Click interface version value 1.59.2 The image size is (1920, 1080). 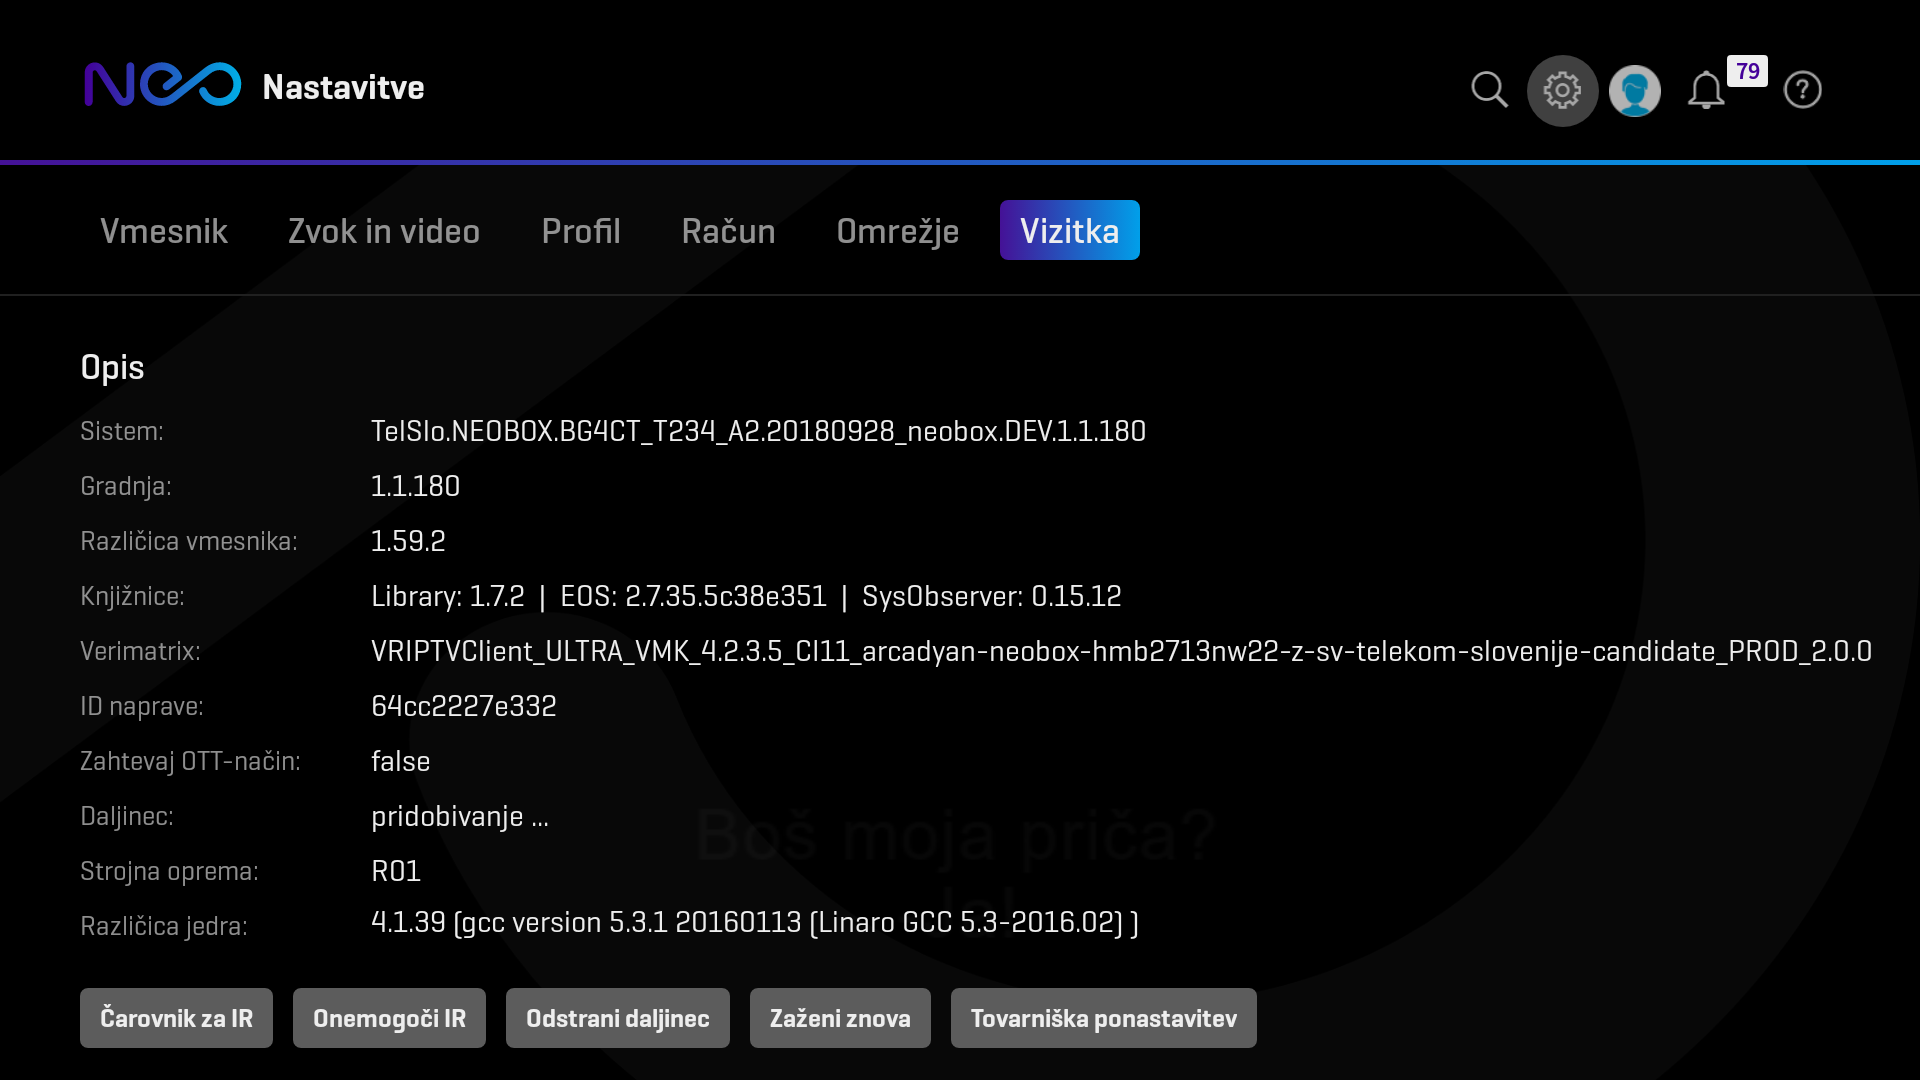[408, 541]
